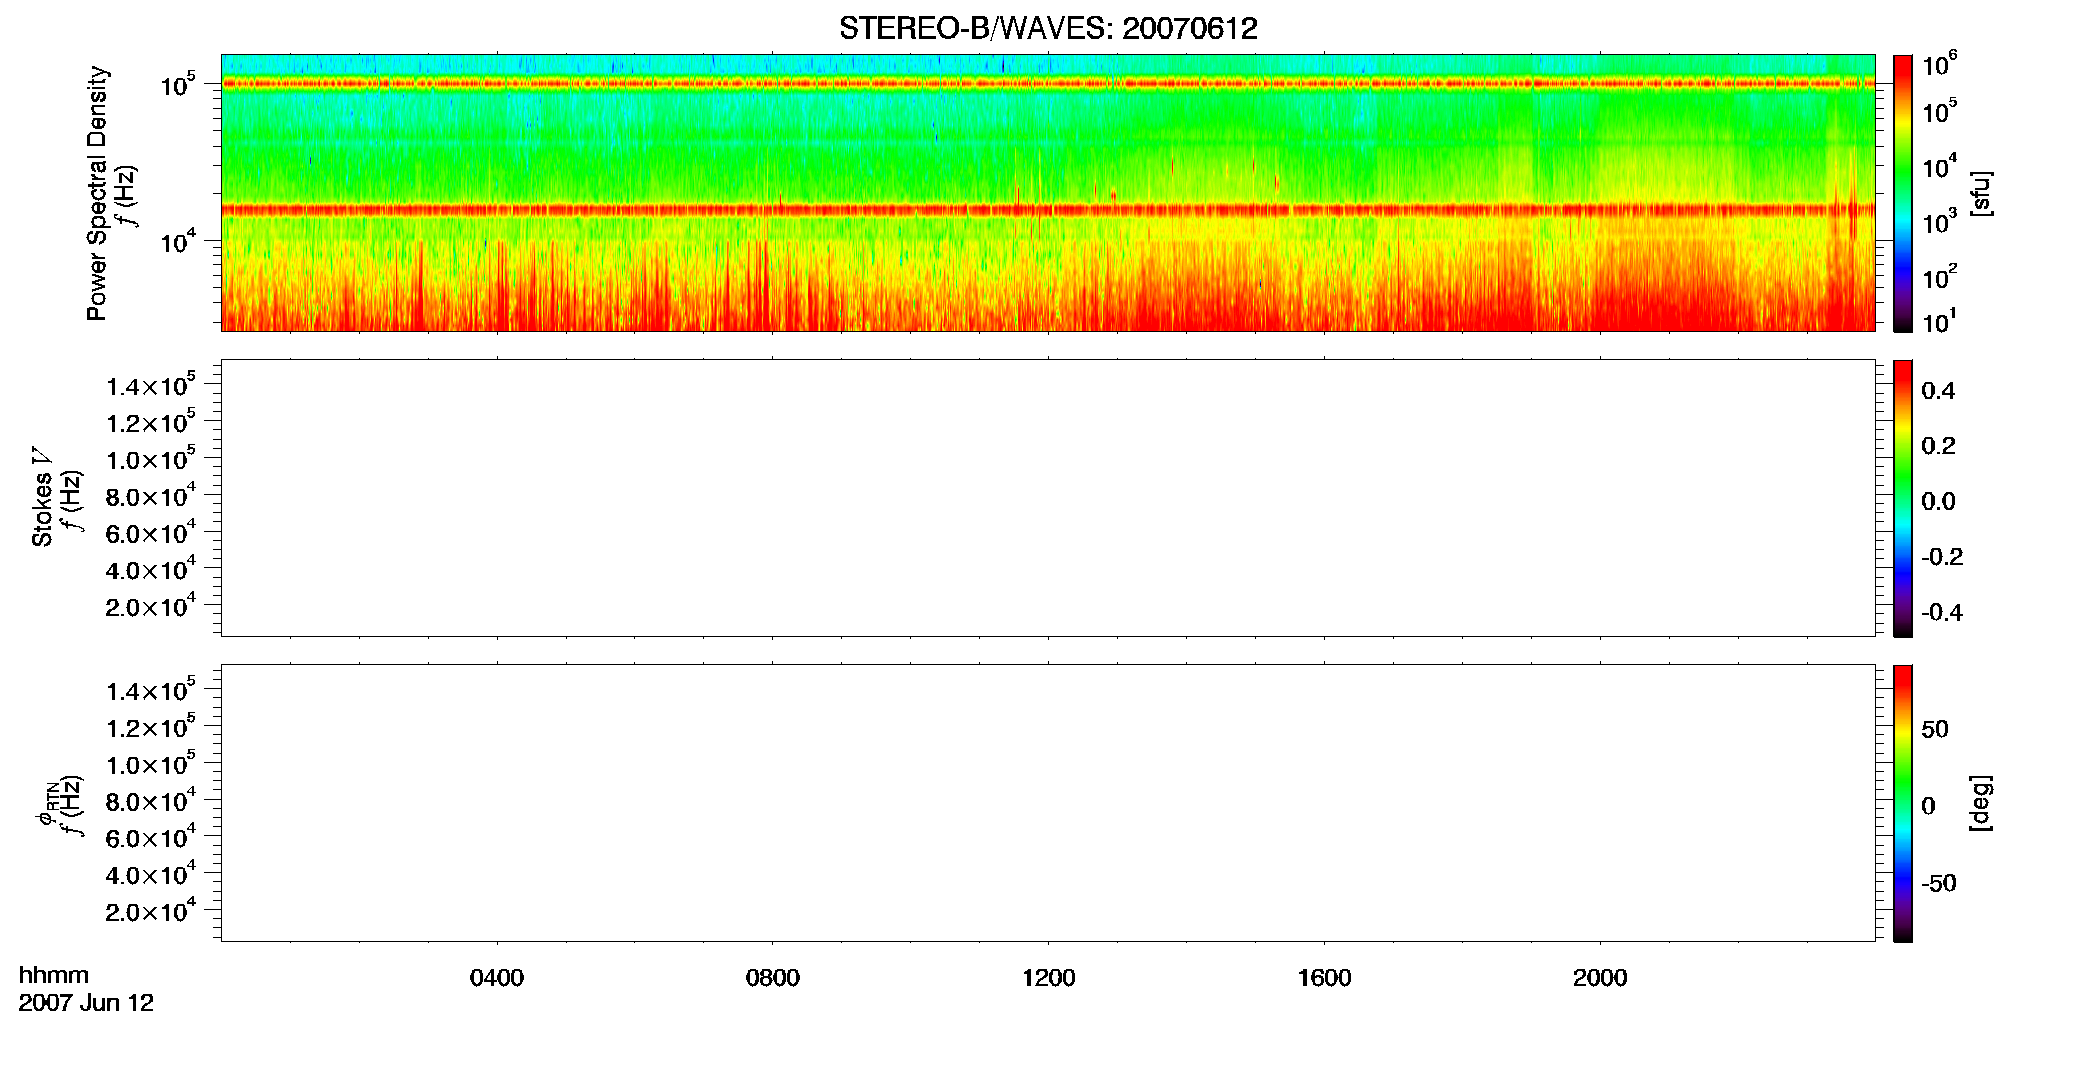Click the red band just above 10^4 Hz
The width and height of the screenshot is (2096, 1080).
pos(1048,210)
